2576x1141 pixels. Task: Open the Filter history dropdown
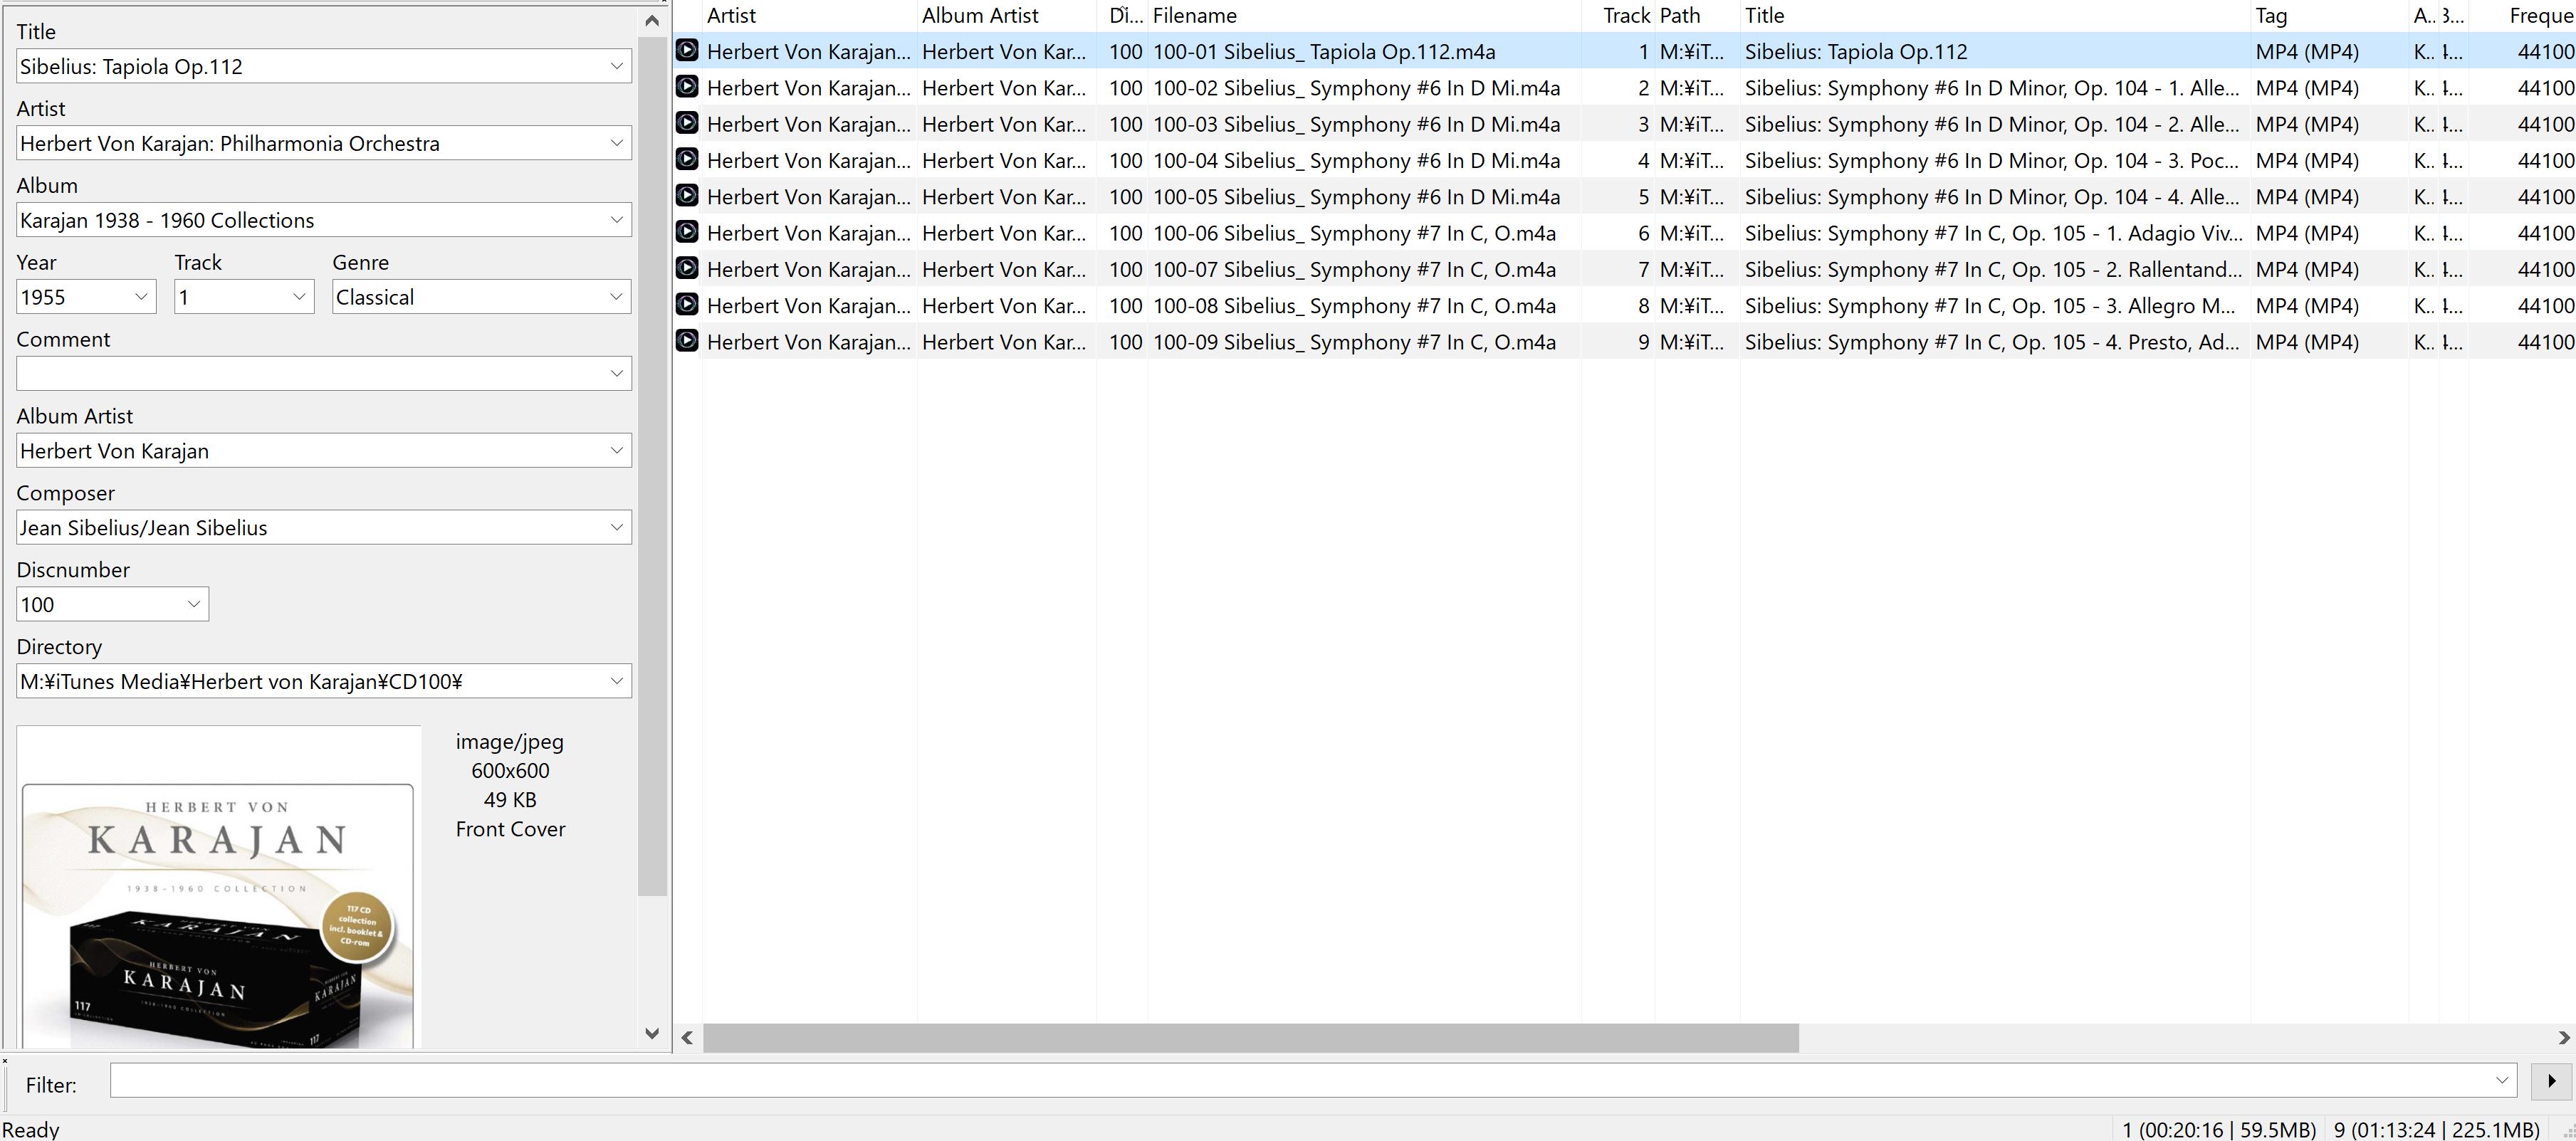pyautogui.click(x=2502, y=1081)
